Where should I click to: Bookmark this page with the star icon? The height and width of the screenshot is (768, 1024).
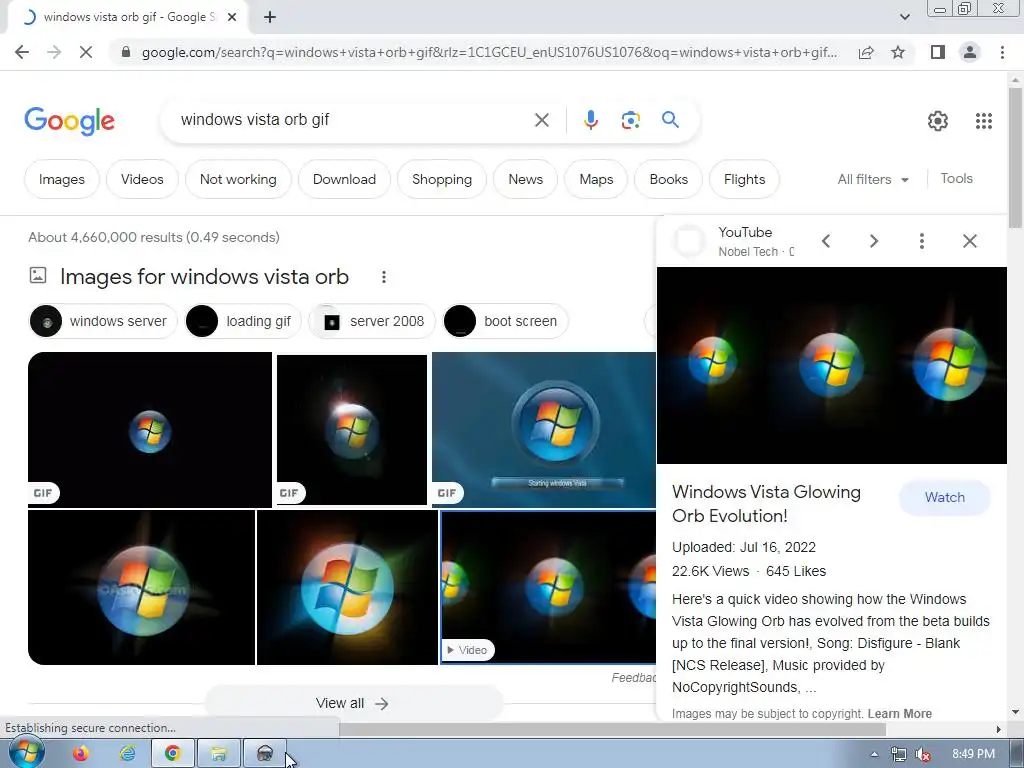tap(898, 52)
